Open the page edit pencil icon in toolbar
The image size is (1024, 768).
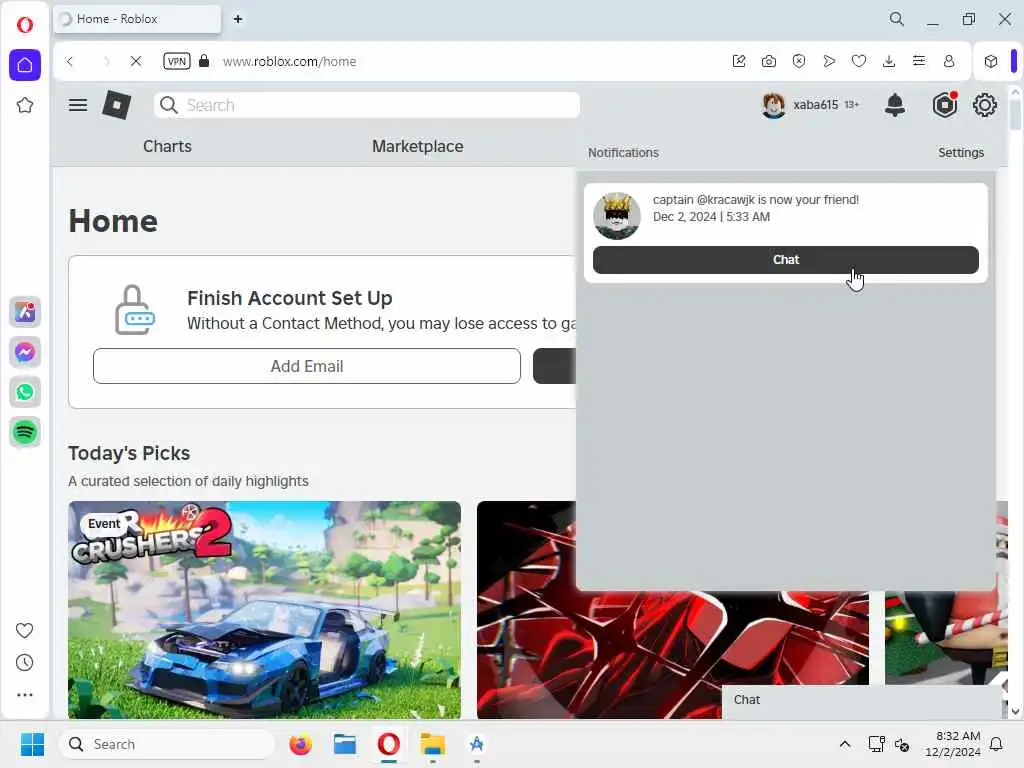coord(739,61)
